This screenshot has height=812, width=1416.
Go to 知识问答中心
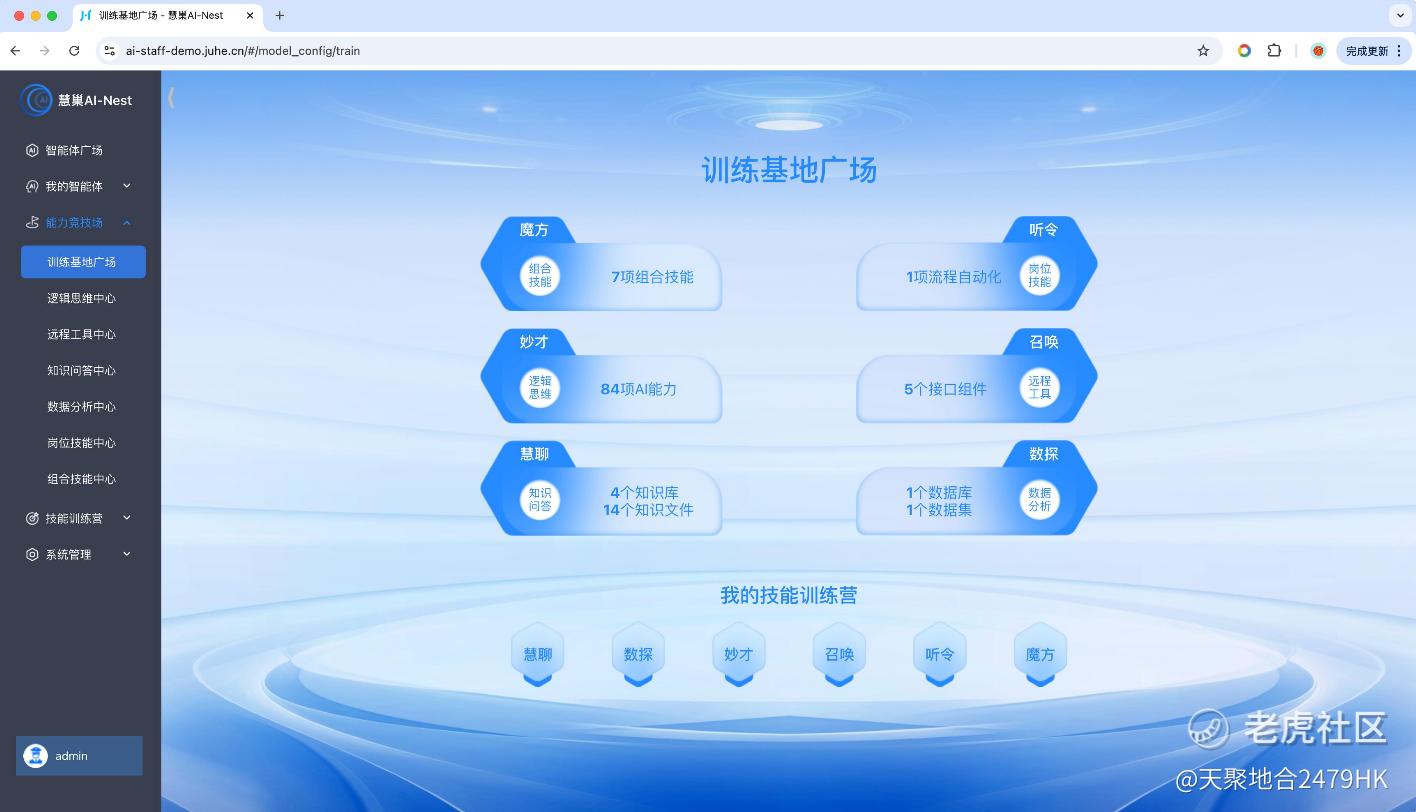click(83, 370)
